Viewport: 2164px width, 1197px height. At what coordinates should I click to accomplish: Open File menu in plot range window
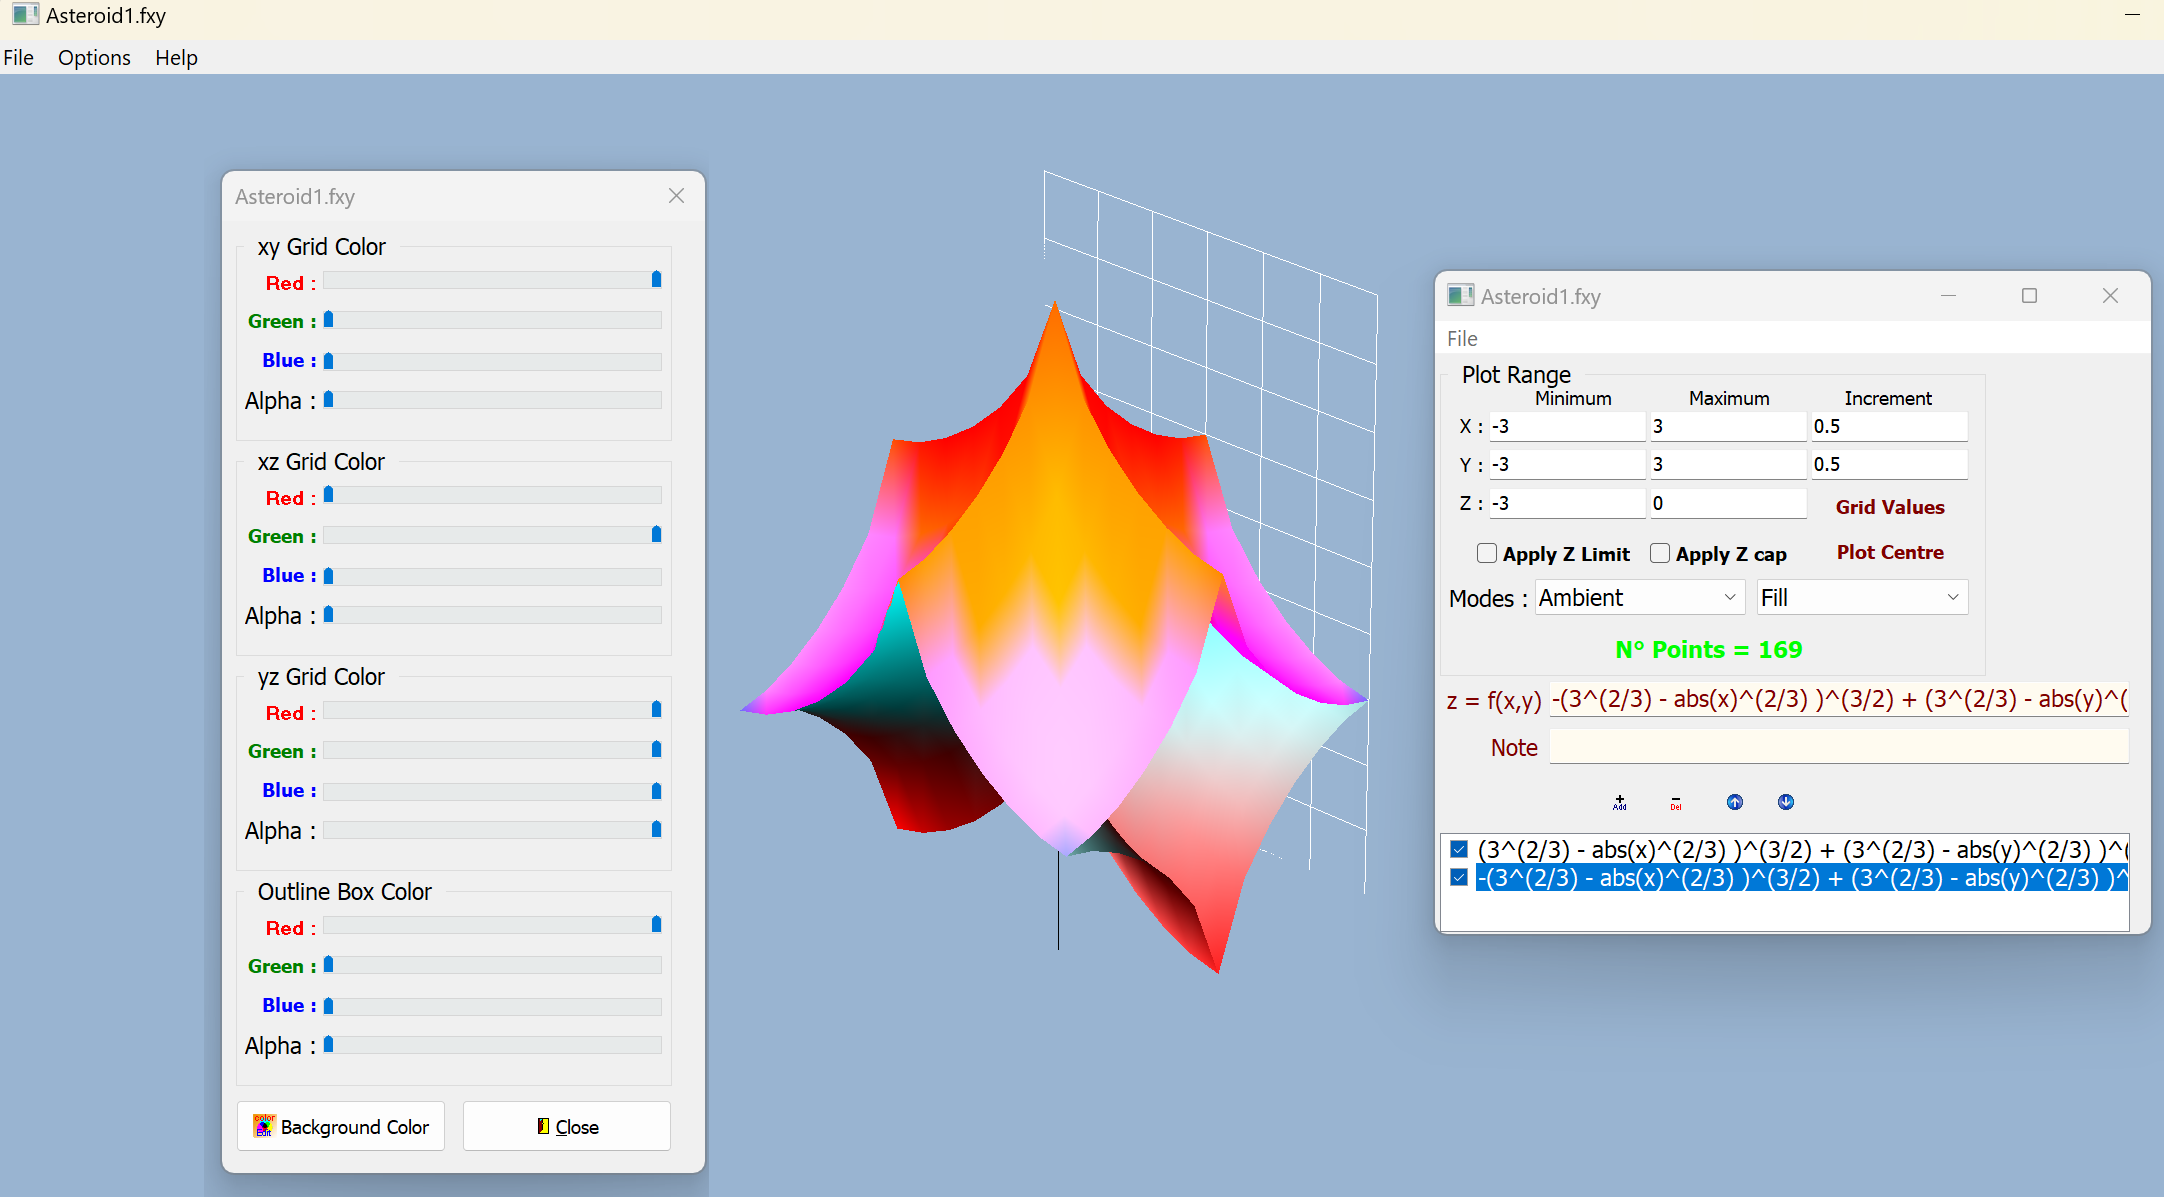click(1461, 338)
